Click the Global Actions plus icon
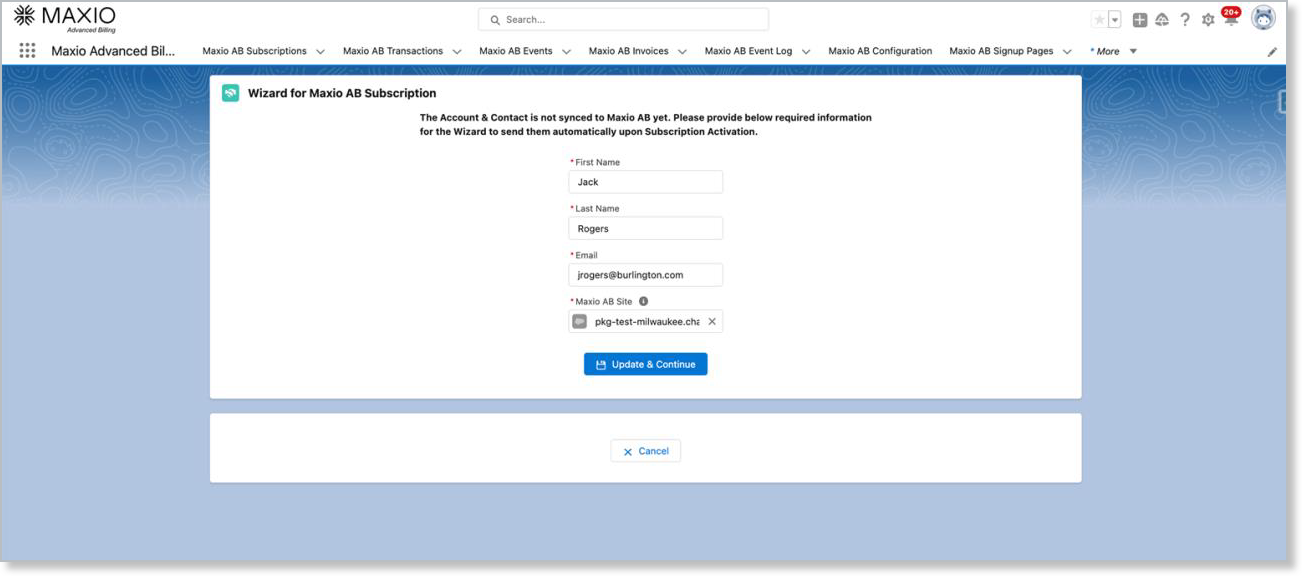The height and width of the screenshot is (576, 1302). 1139,20
